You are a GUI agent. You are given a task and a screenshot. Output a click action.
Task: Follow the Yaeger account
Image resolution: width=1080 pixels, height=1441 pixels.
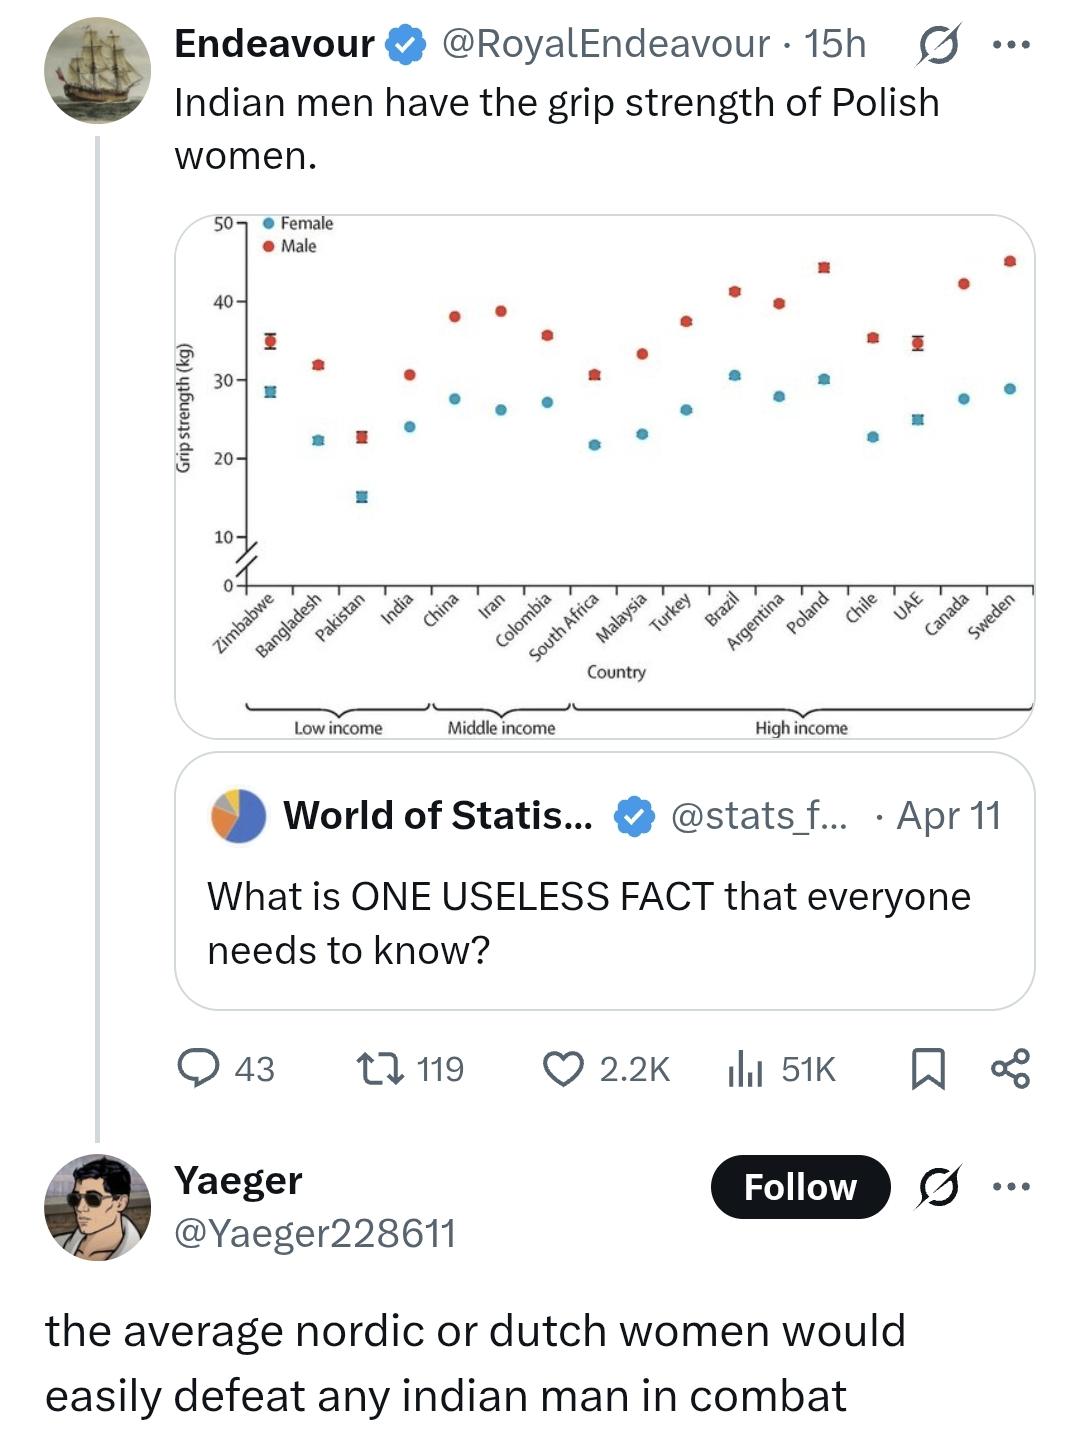(x=800, y=1187)
